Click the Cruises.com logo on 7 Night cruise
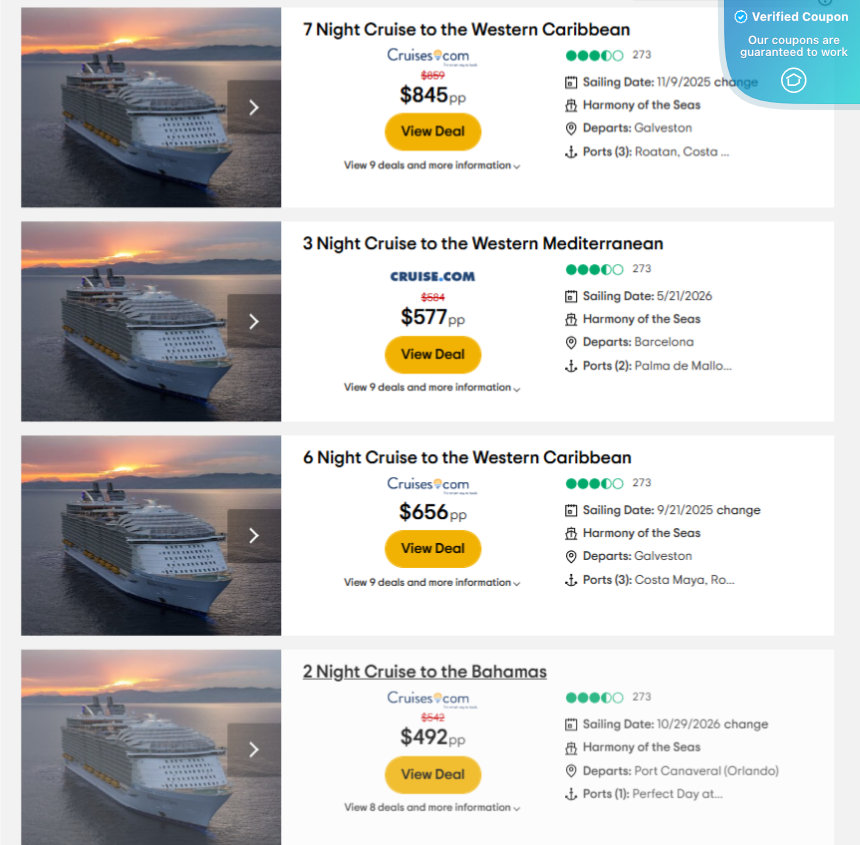The width and height of the screenshot is (860, 845). pyautogui.click(x=428, y=56)
